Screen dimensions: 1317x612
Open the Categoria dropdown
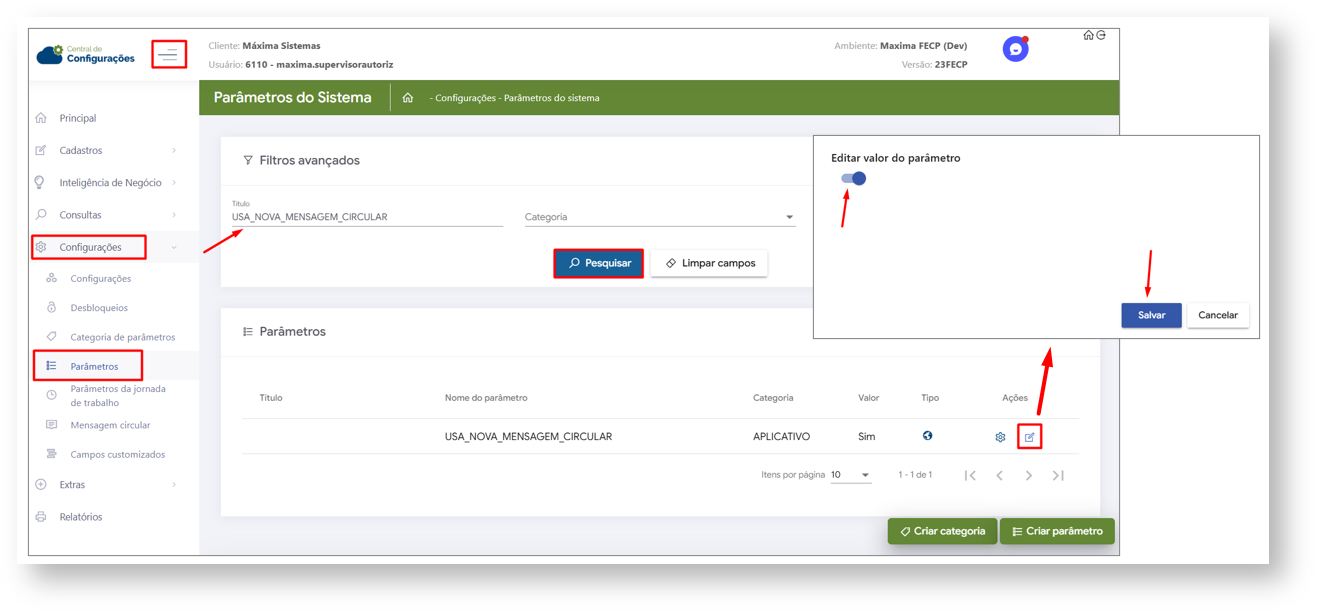[659, 217]
